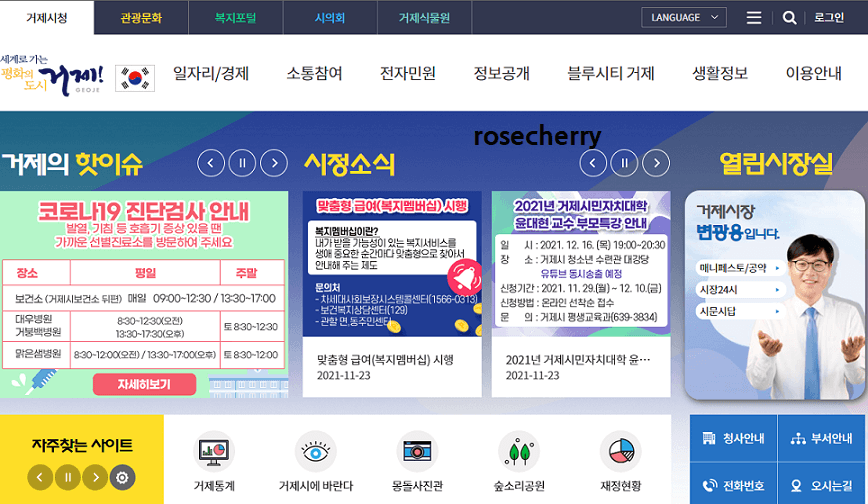Open the 소통참여 menu
This screenshot has width=868, height=504.
click(314, 73)
